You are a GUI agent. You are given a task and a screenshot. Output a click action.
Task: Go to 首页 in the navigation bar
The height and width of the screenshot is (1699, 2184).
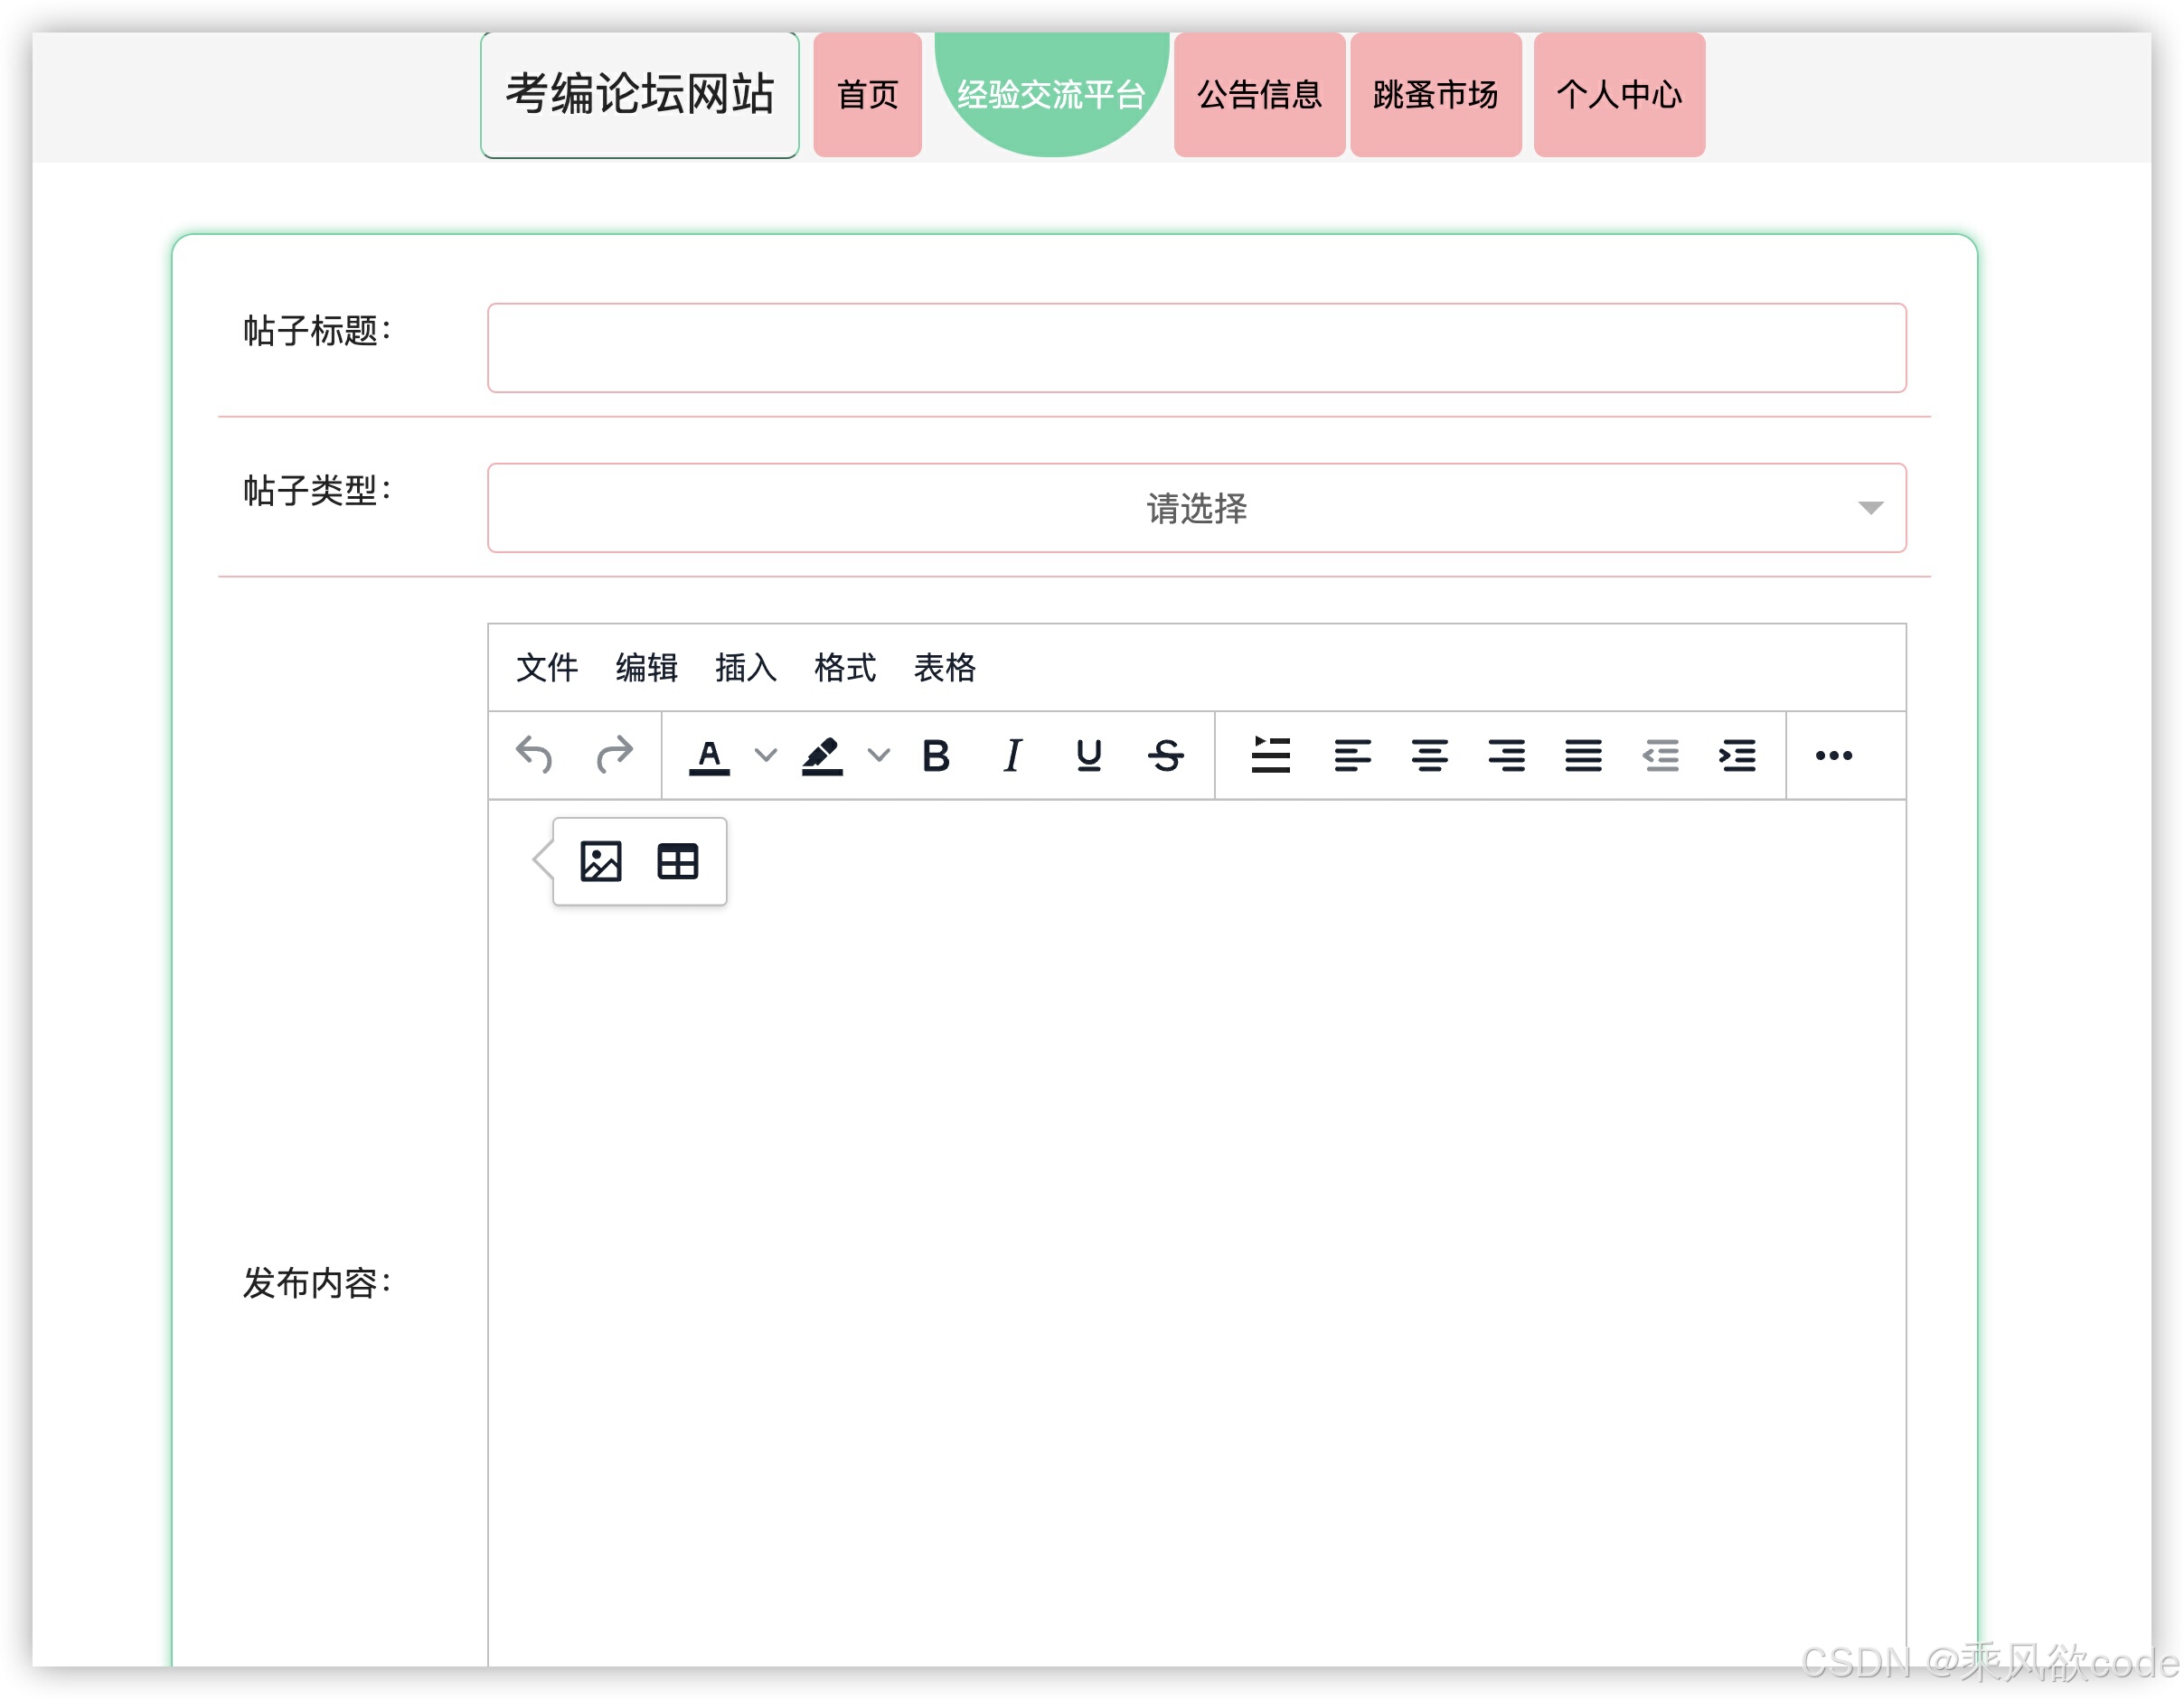click(x=866, y=95)
